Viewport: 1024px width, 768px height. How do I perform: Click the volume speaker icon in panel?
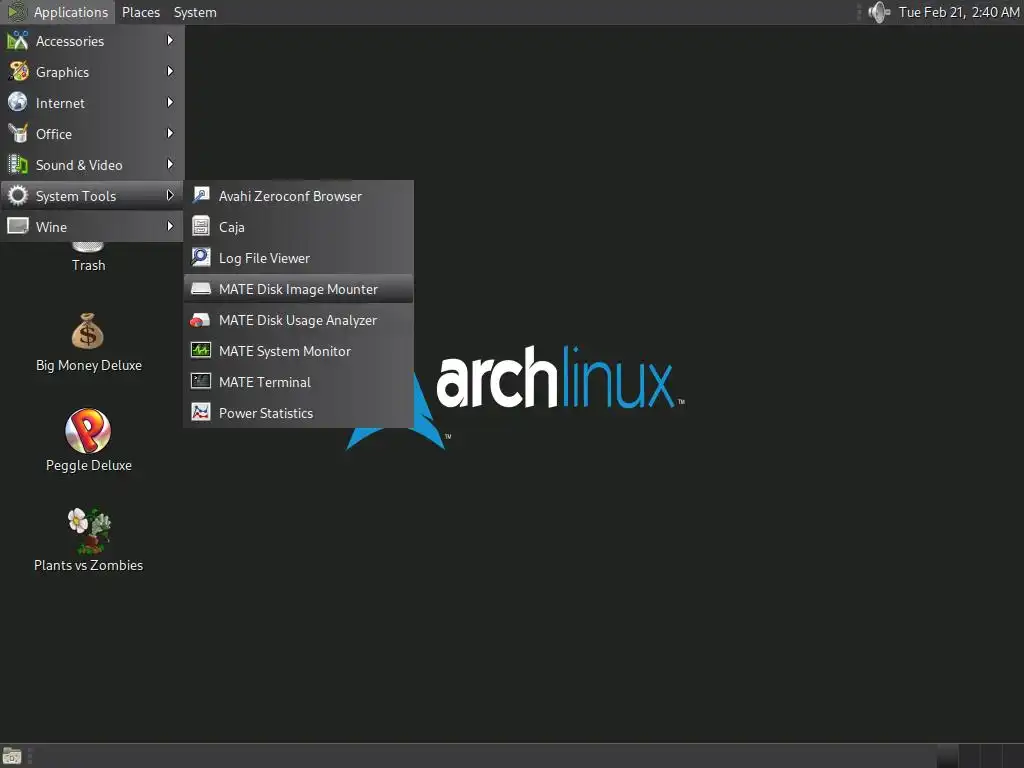click(879, 12)
